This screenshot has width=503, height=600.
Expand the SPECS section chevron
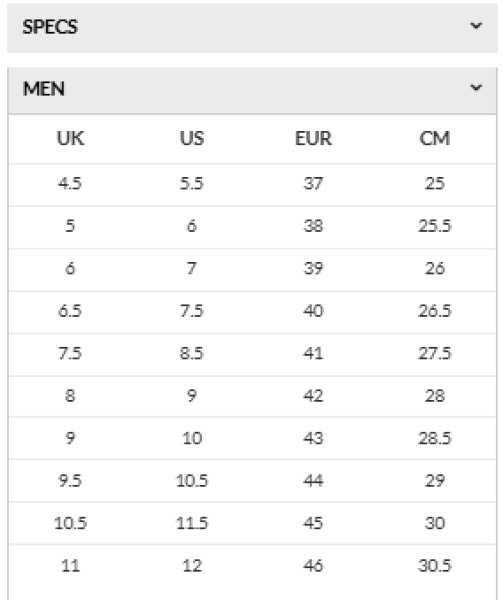click(x=475, y=26)
